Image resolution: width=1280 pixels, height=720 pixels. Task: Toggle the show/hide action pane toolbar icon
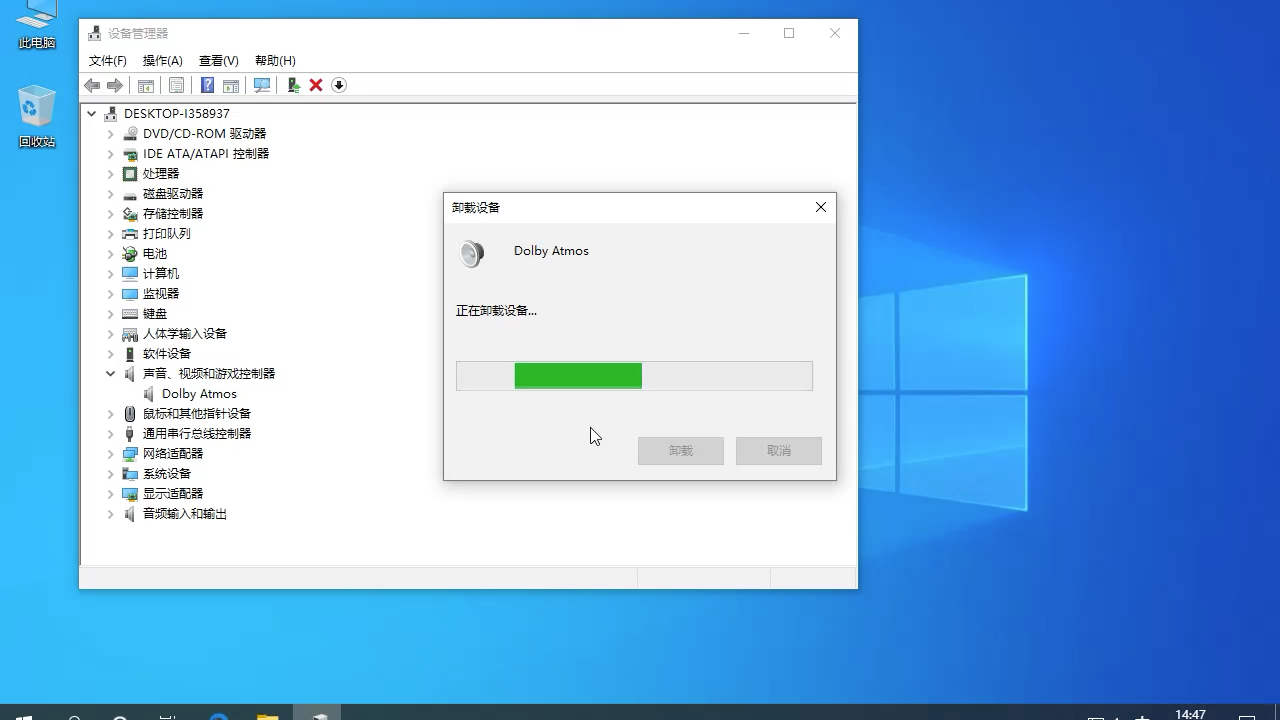pos(231,86)
